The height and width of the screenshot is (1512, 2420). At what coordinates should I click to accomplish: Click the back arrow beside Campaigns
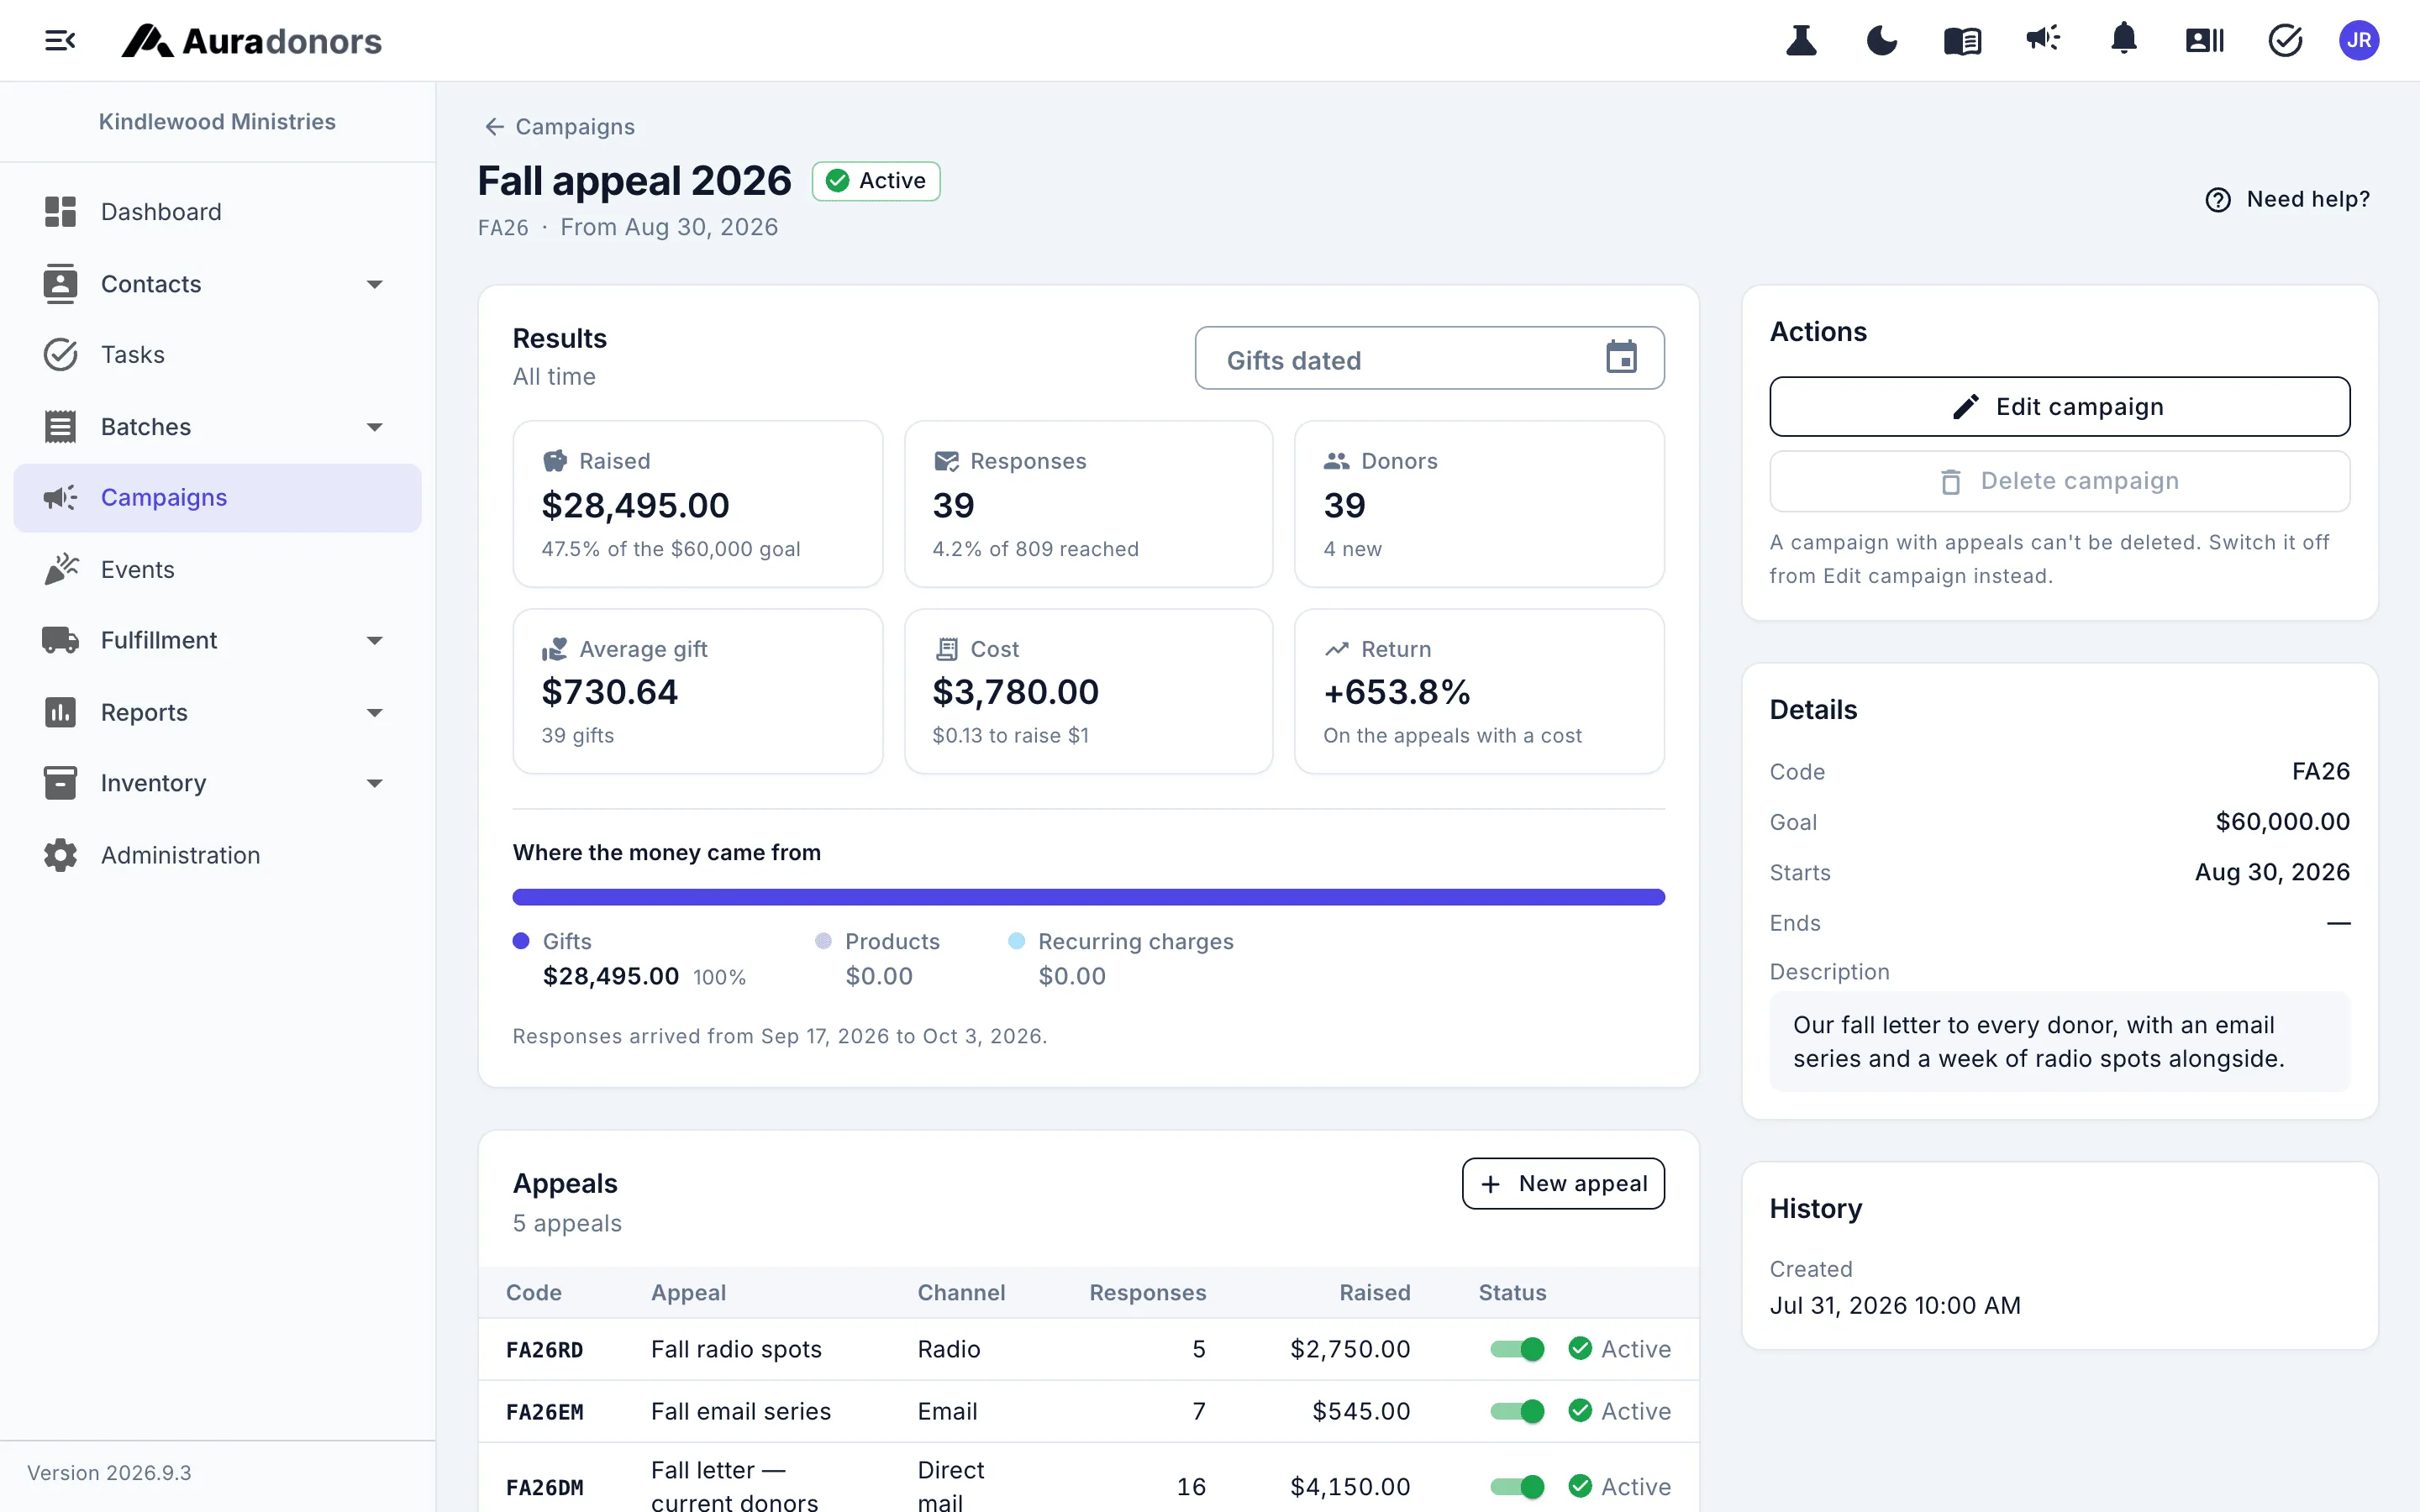494,127
